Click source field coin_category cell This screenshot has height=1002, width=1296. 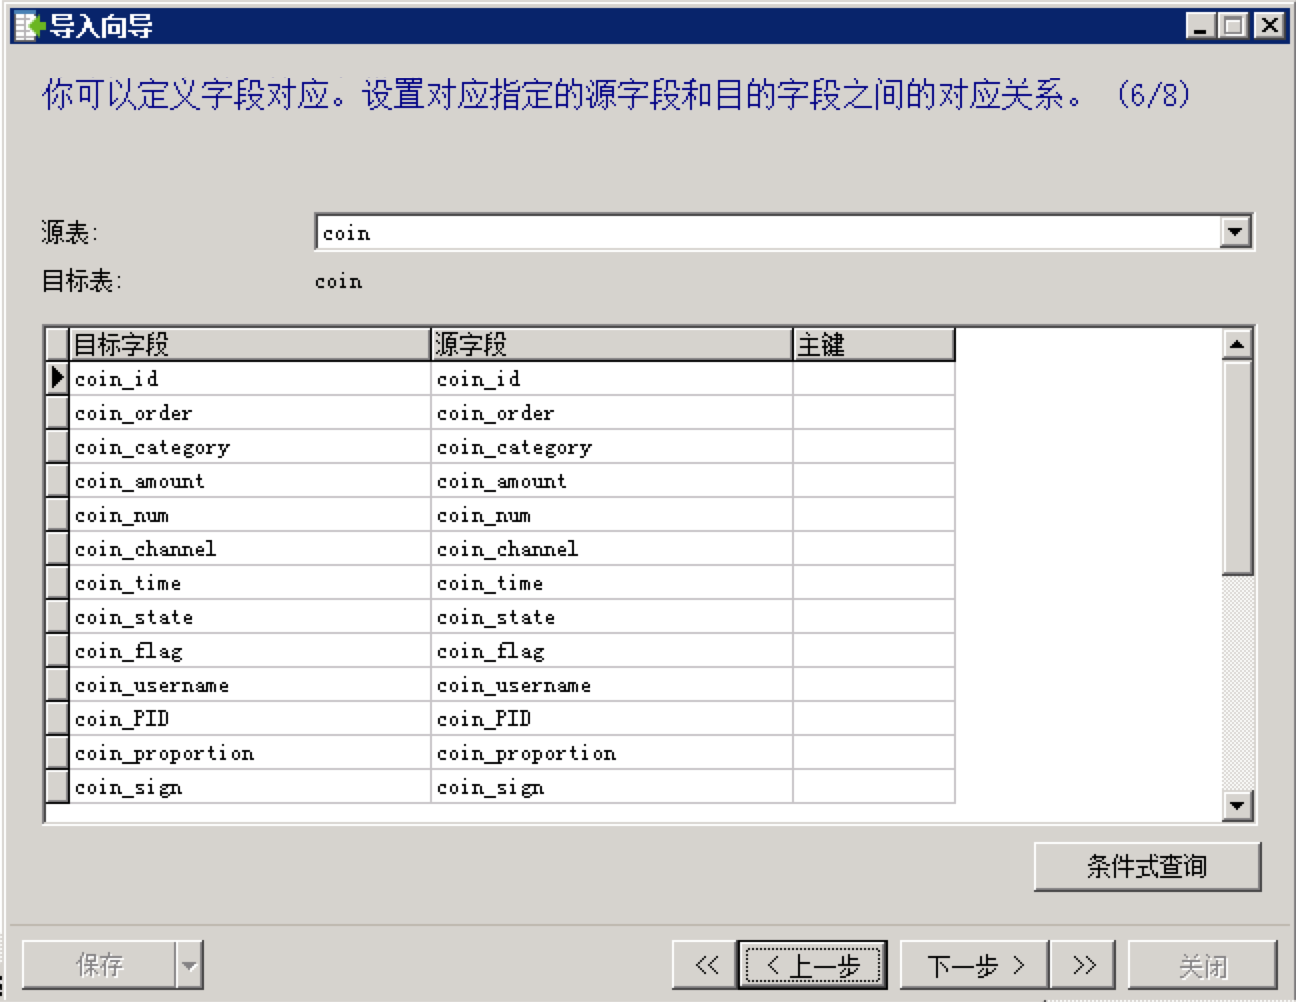click(612, 447)
